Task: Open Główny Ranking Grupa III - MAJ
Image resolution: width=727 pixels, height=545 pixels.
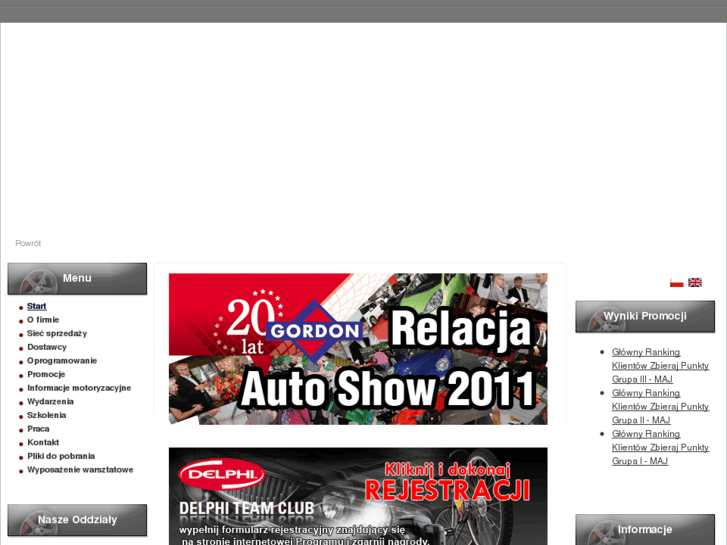Action: point(660,365)
